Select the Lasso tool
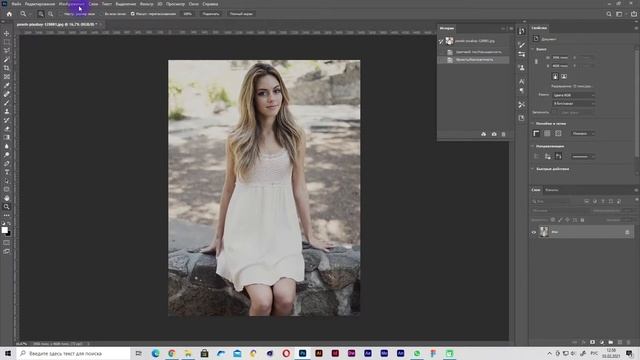This screenshot has width=640, height=360. click(x=7, y=51)
